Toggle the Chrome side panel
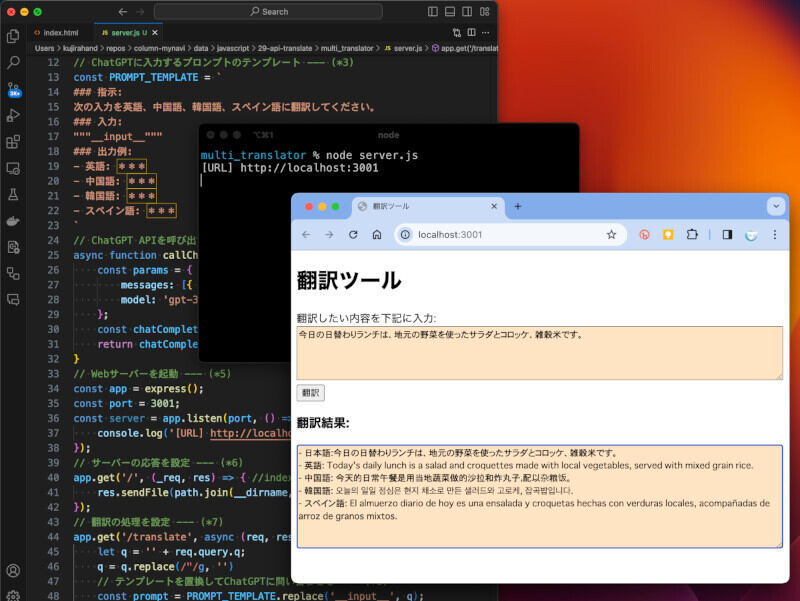The height and width of the screenshot is (601, 800). coord(727,234)
